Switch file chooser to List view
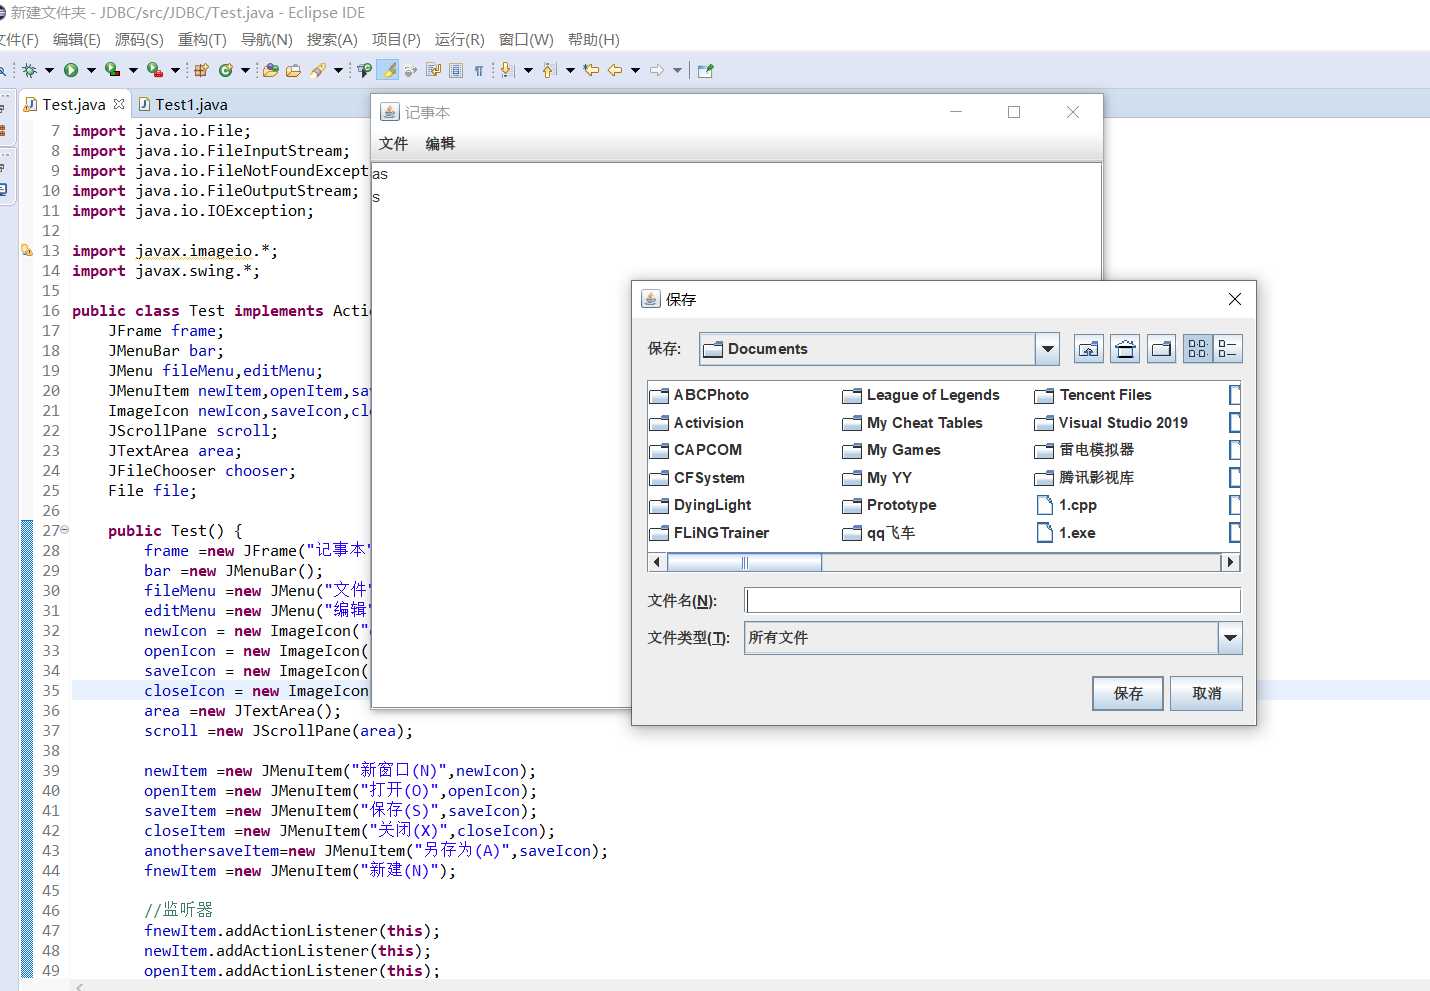The width and height of the screenshot is (1430, 991). coord(1197,349)
